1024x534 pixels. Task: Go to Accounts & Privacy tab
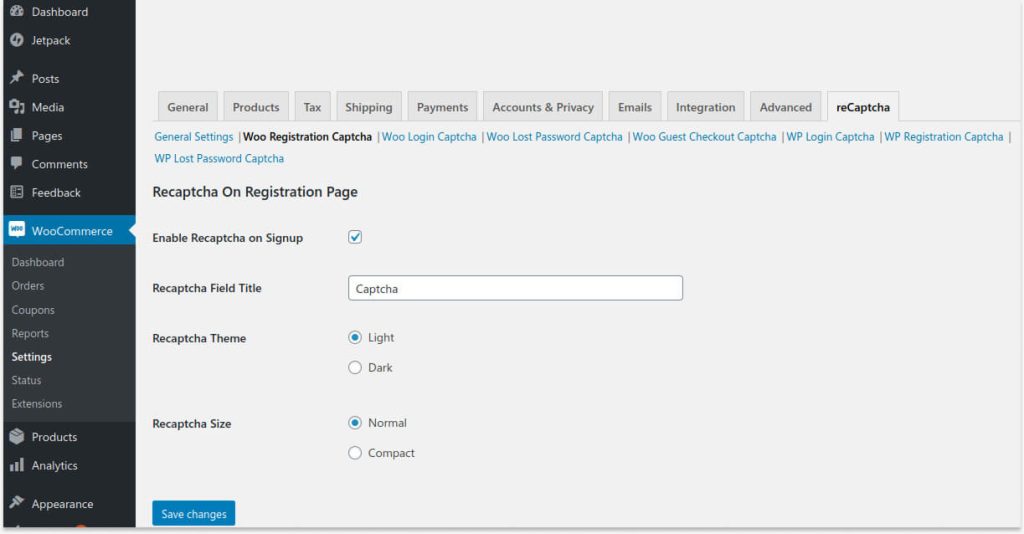543,107
